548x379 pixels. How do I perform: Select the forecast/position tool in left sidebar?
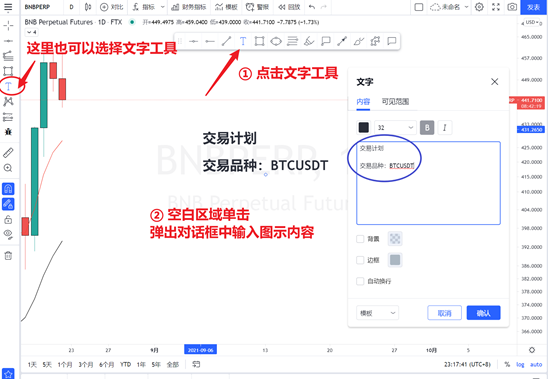(8, 117)
